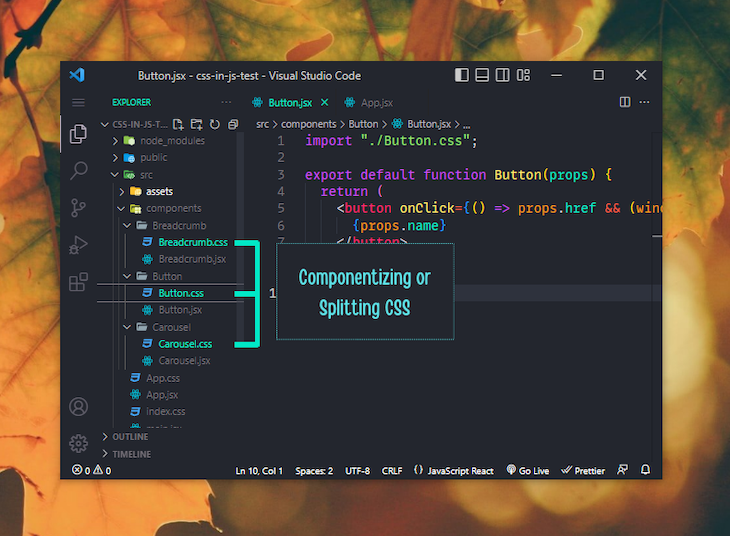
Task: Open the Source Control view
Action: (x=78, y=208)
